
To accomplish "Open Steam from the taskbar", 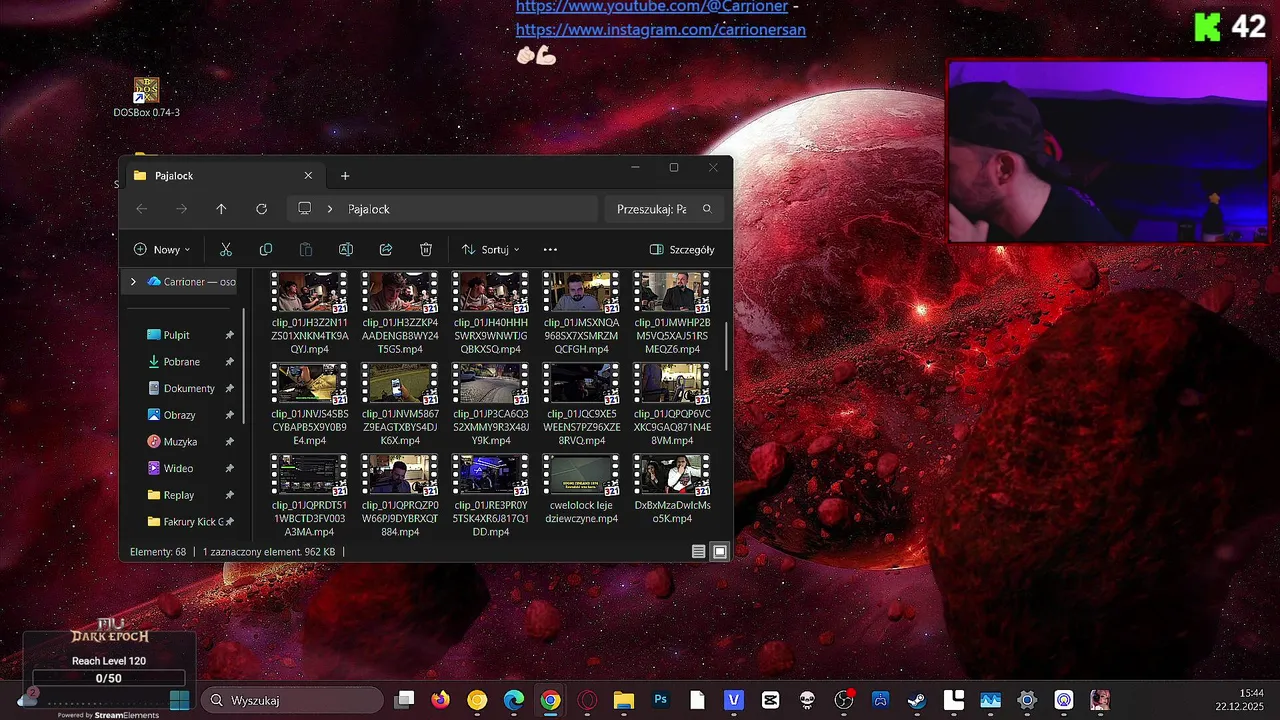I will 917,700.
